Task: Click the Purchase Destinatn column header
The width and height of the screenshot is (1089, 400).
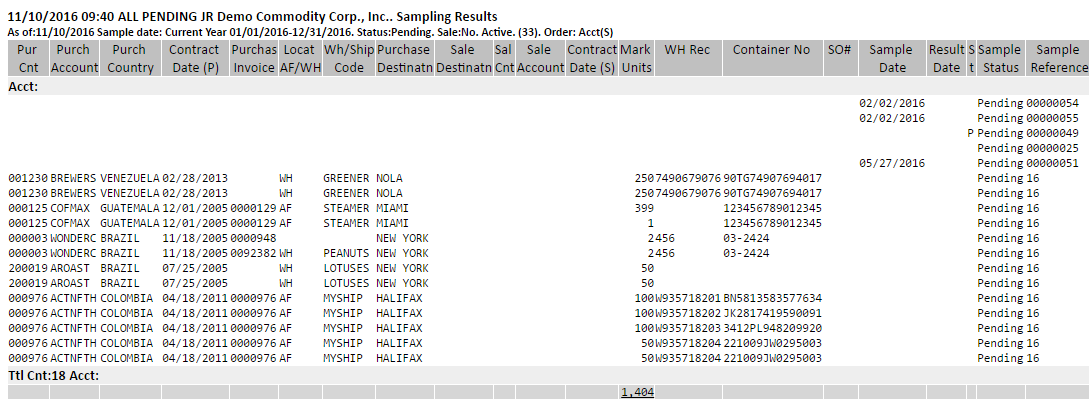Action: [405, 59]
